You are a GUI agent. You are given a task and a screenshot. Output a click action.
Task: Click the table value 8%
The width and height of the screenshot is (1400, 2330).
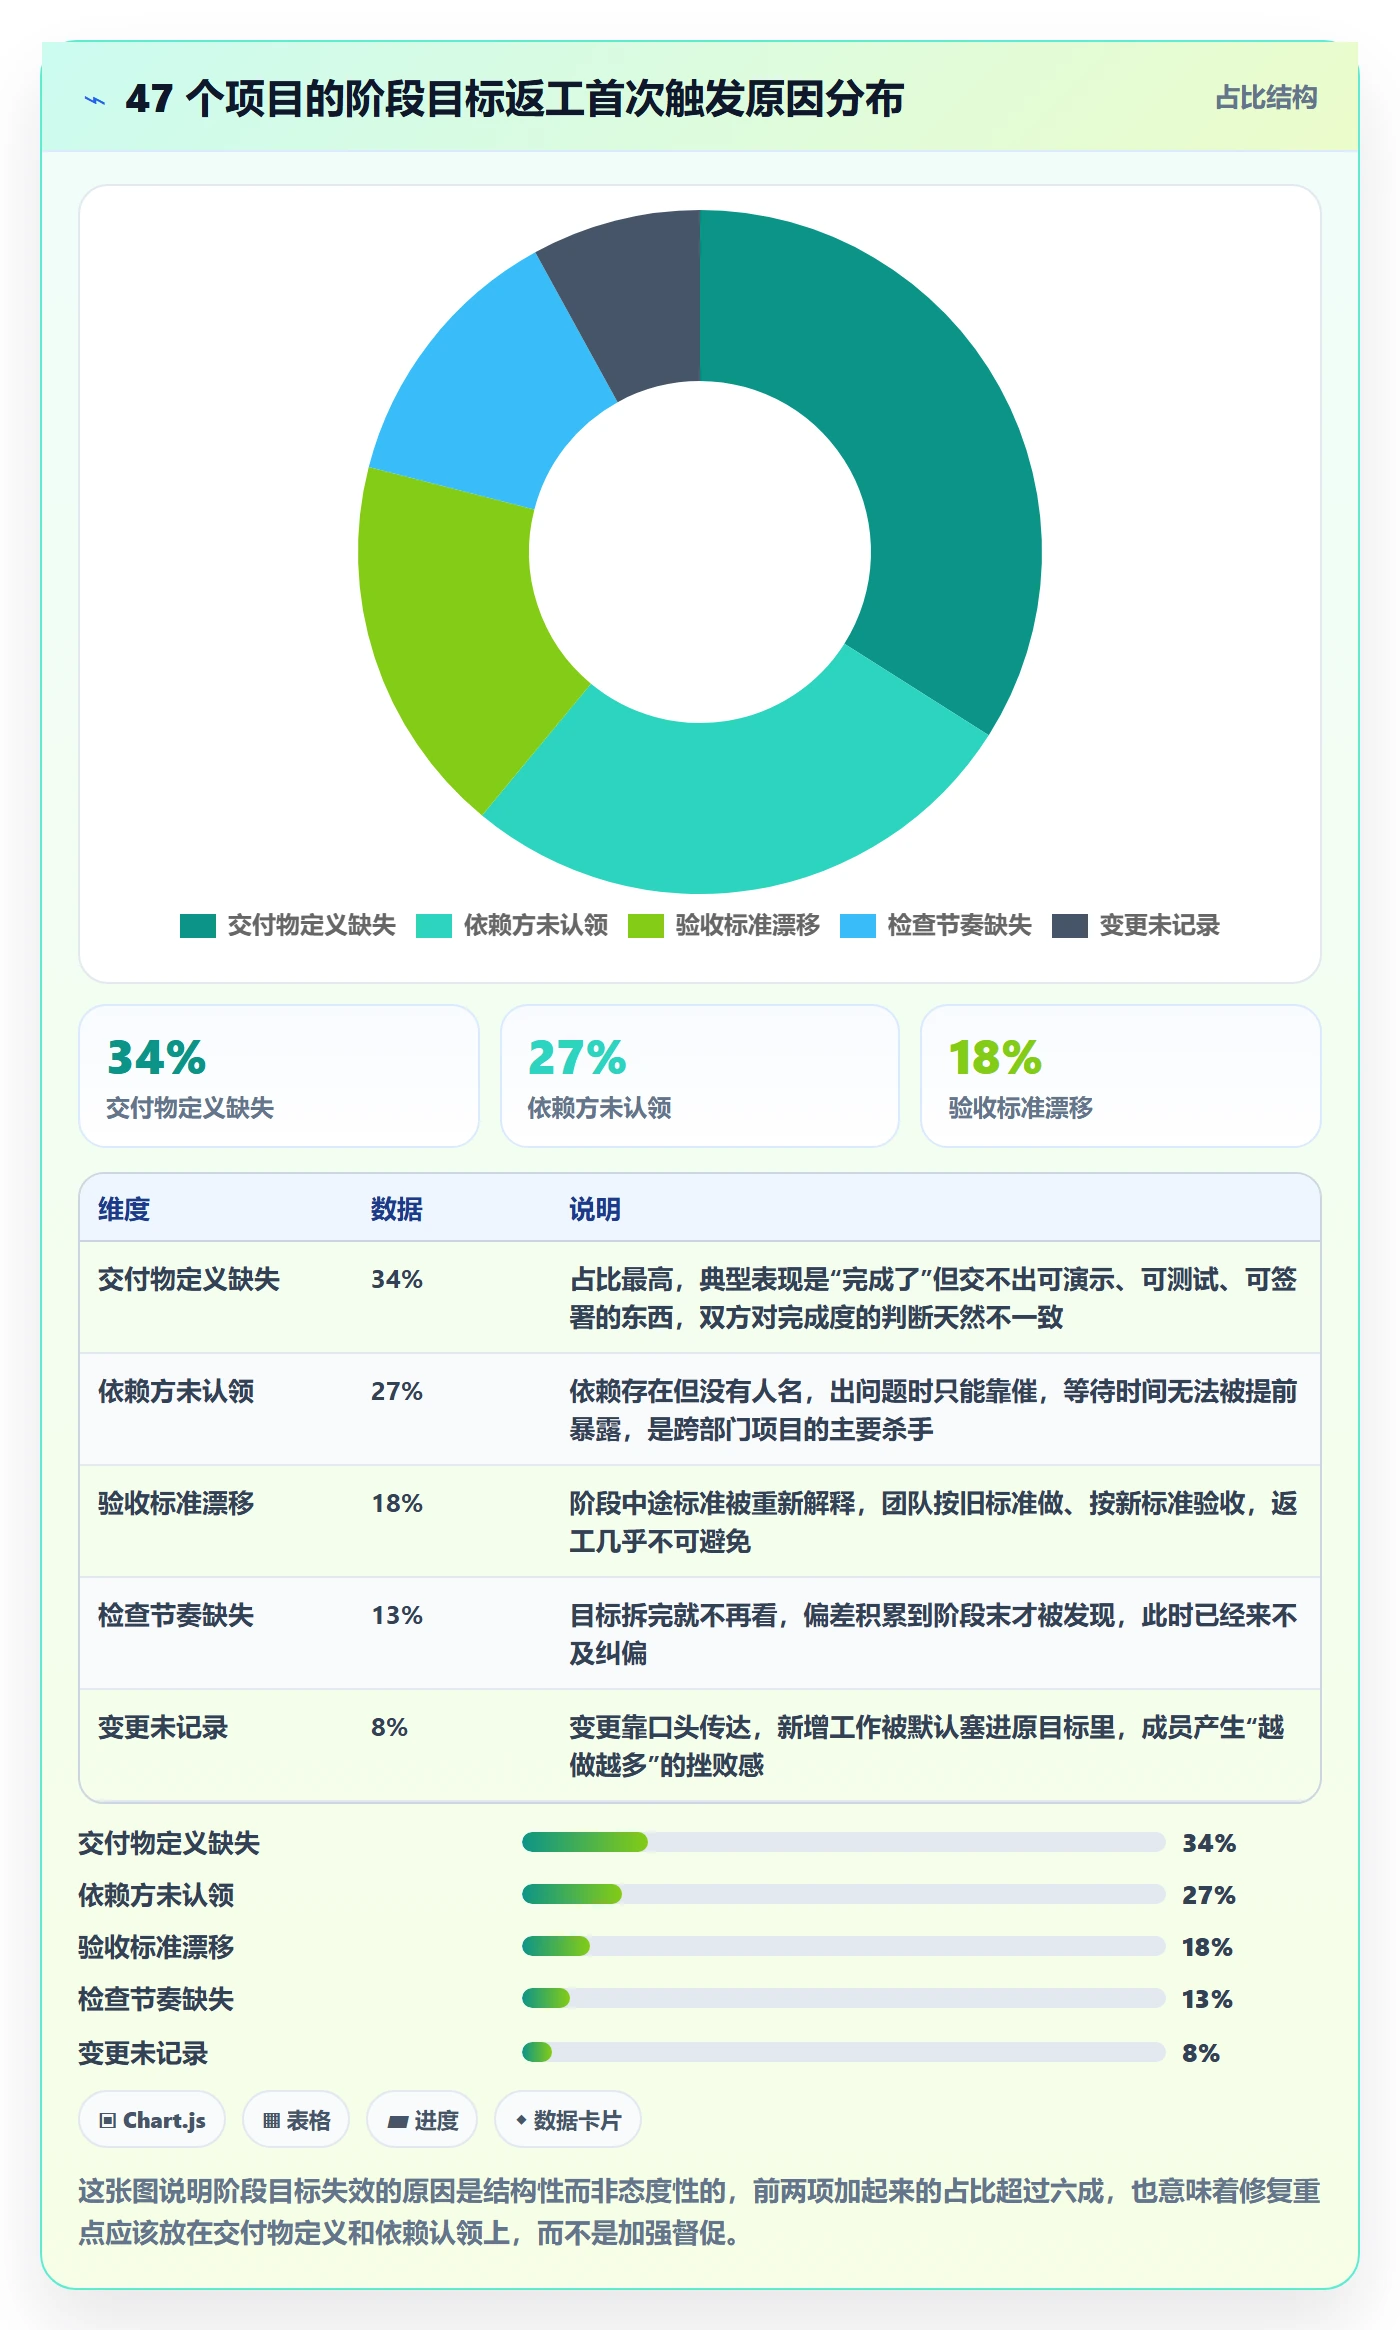point(390,1727)
